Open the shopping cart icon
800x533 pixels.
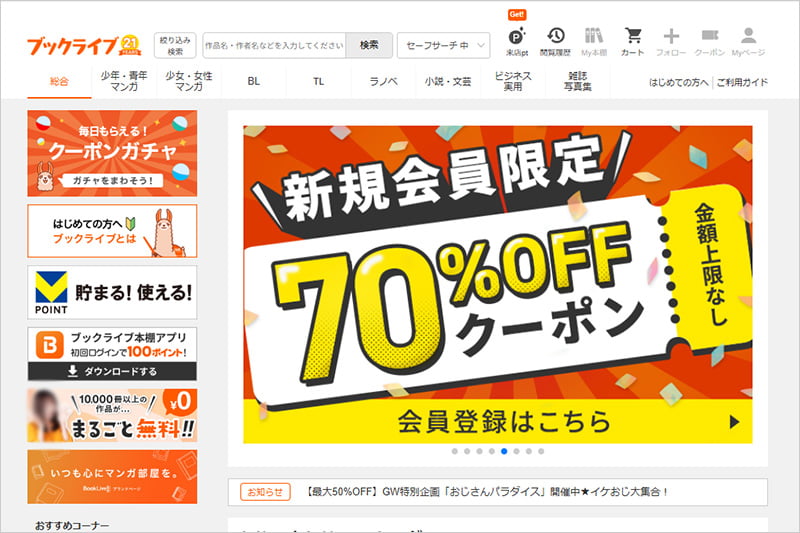(633, 36)
